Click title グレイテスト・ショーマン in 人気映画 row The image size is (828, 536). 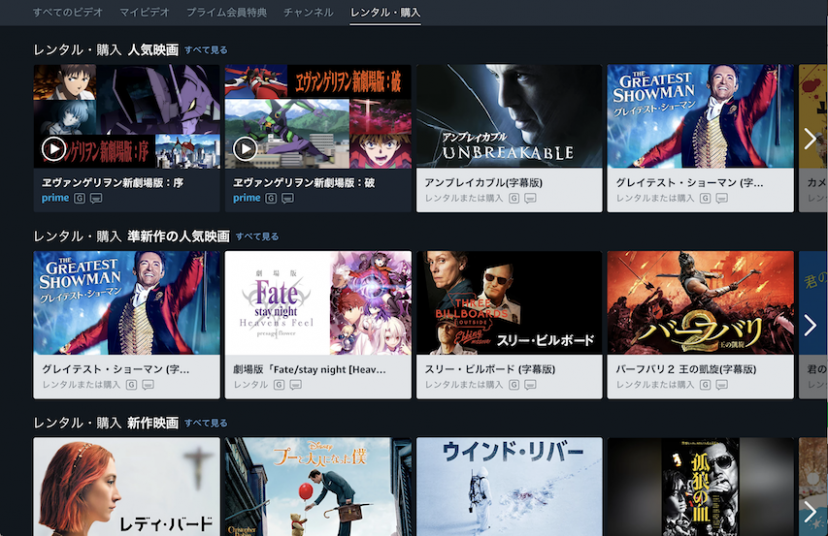click(x=689, y=183)
